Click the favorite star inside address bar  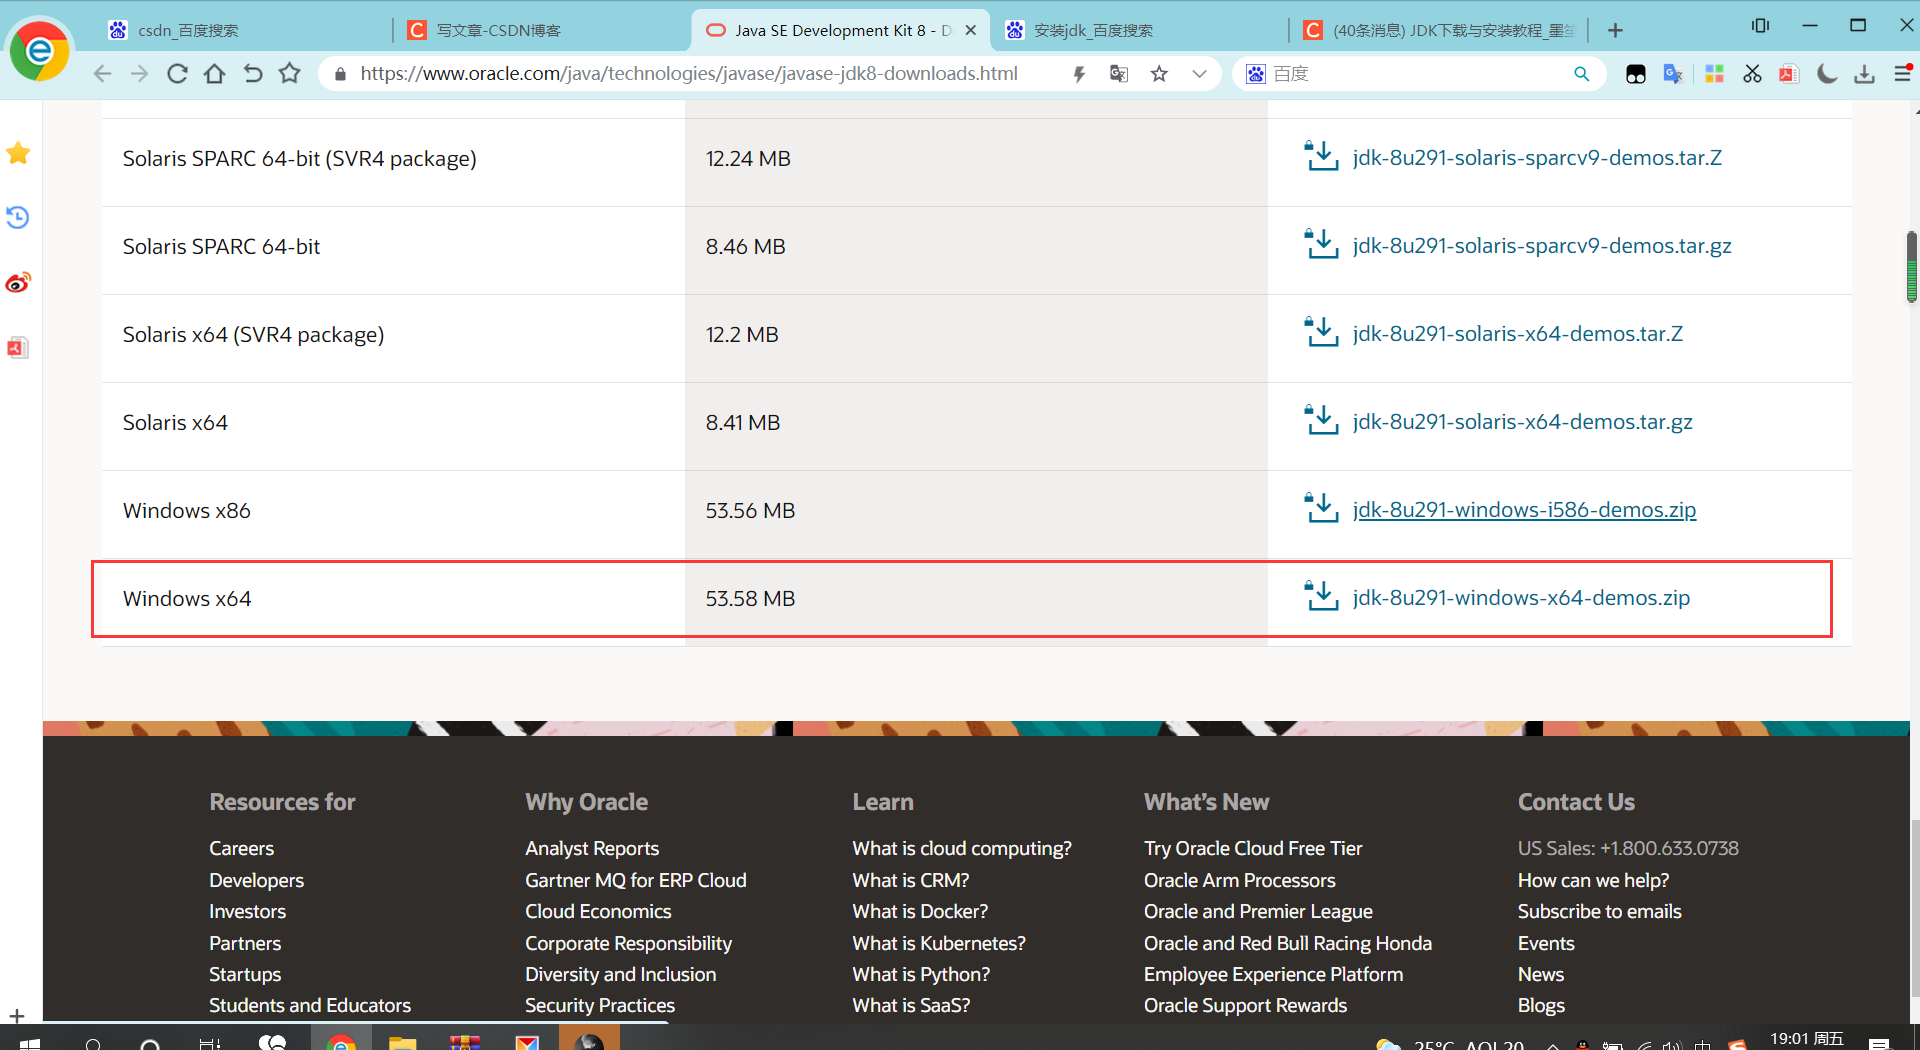1159,74
